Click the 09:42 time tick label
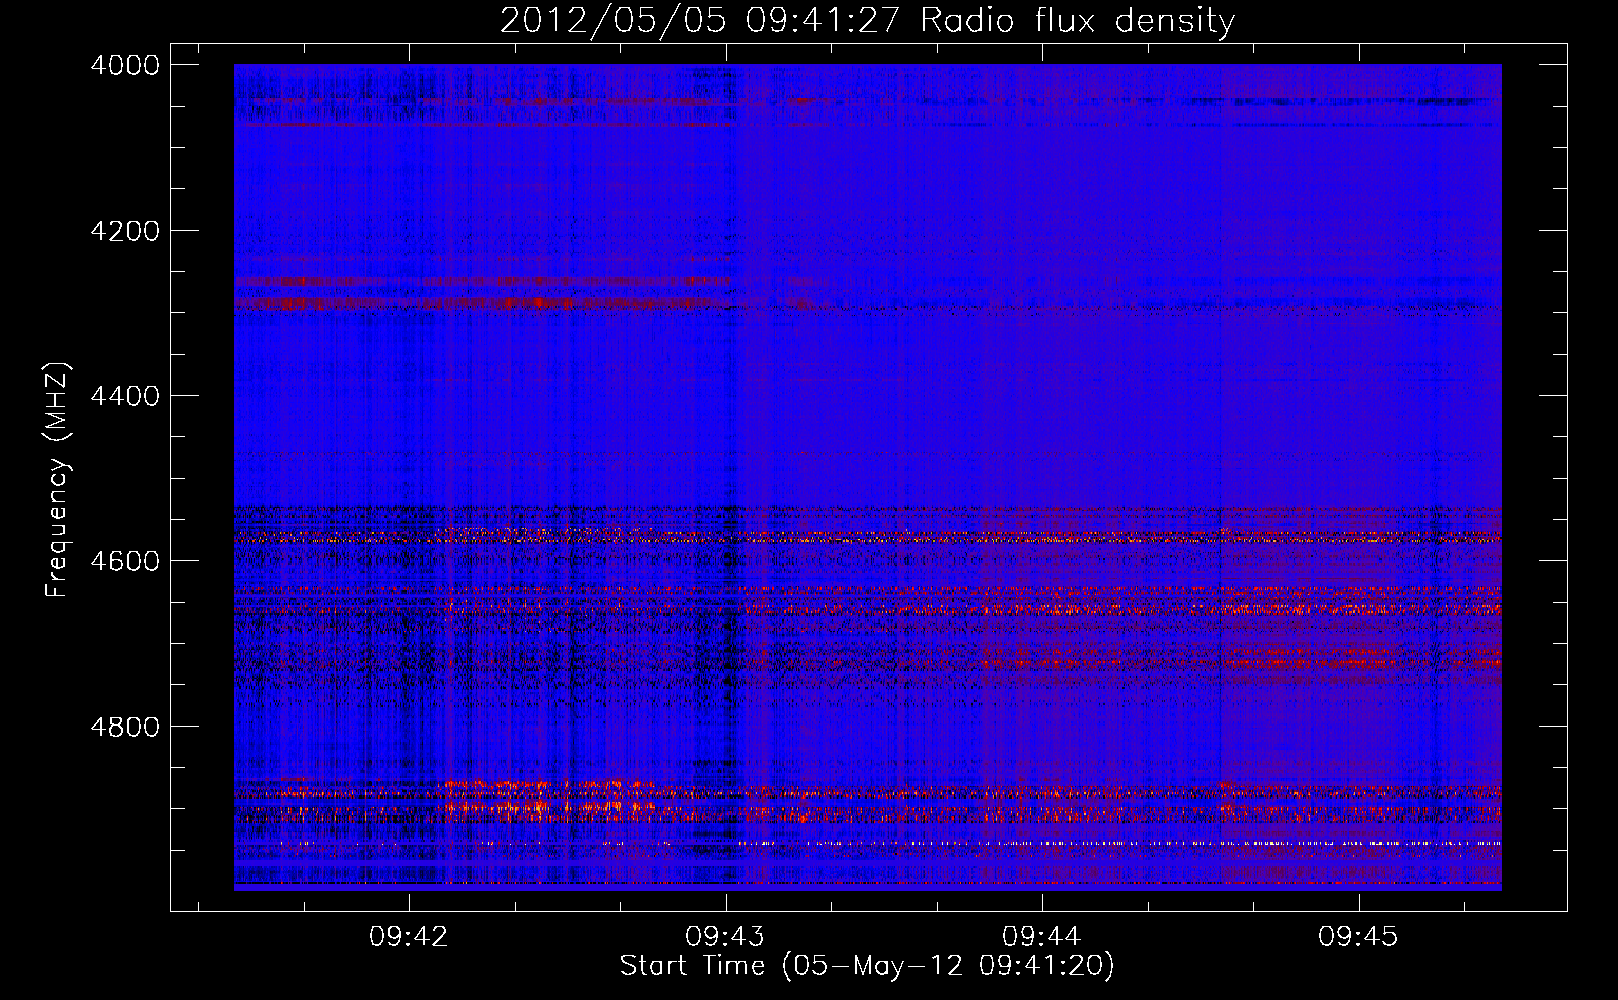The image size is (1618, 1000). pos(409,937)
